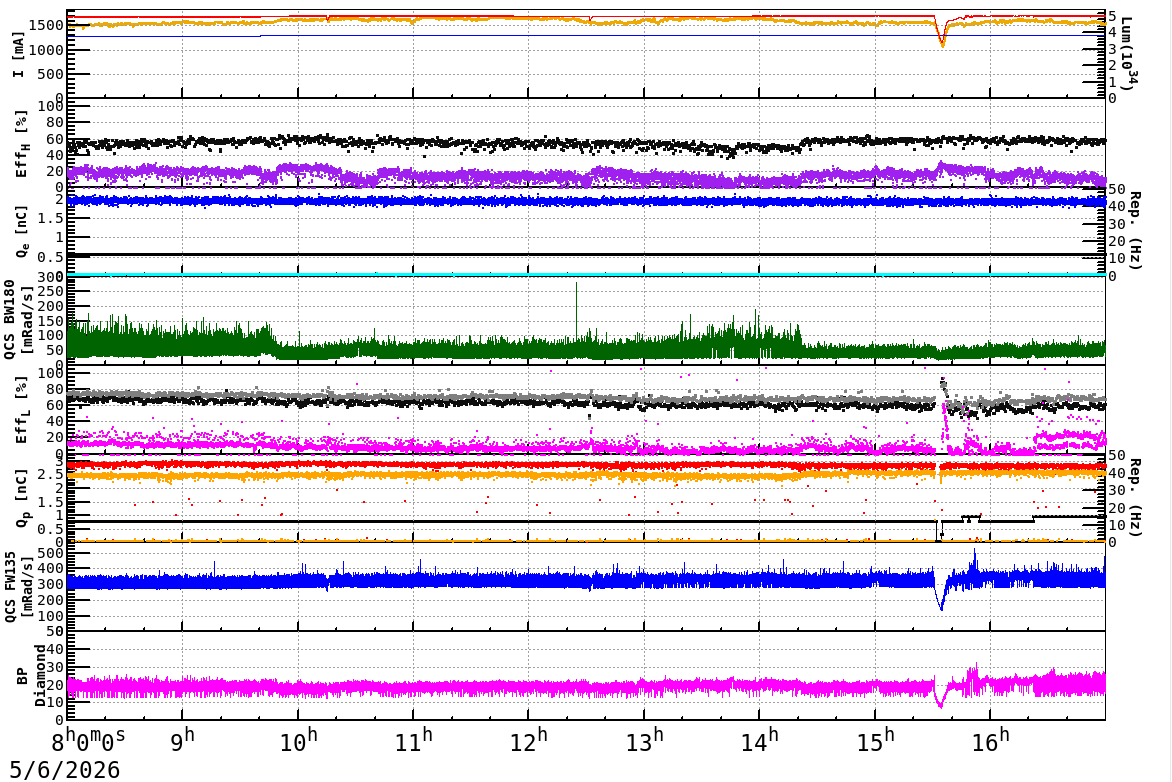Click the "12h" time tick label
The image size is (1172, 782).
[x=529, y=740]
